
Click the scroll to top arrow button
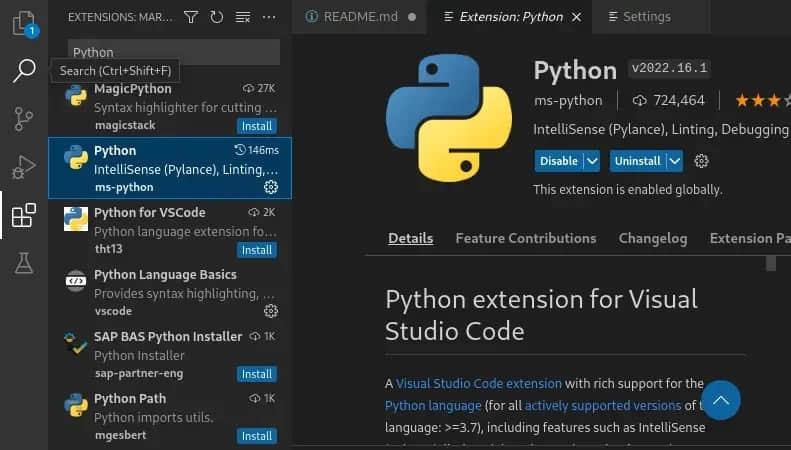(x=720, y=400)
